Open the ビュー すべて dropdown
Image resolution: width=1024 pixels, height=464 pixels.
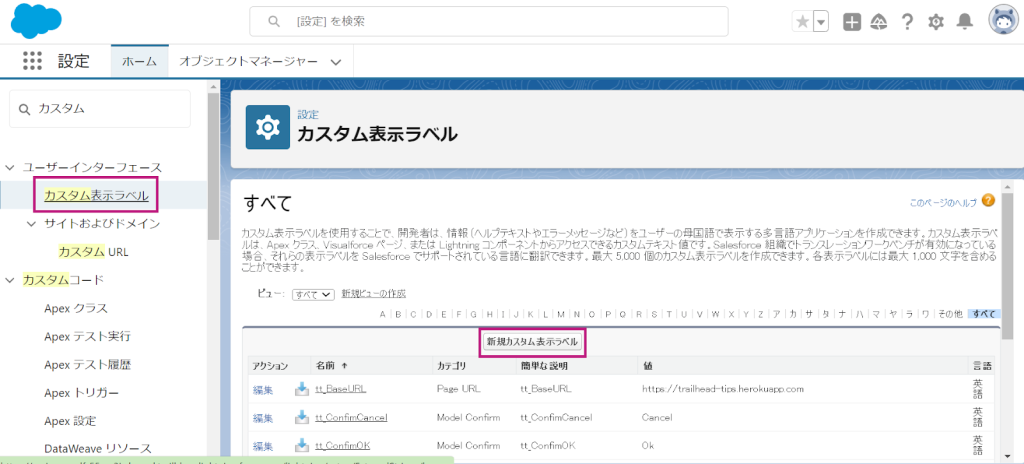coord(313,295)
